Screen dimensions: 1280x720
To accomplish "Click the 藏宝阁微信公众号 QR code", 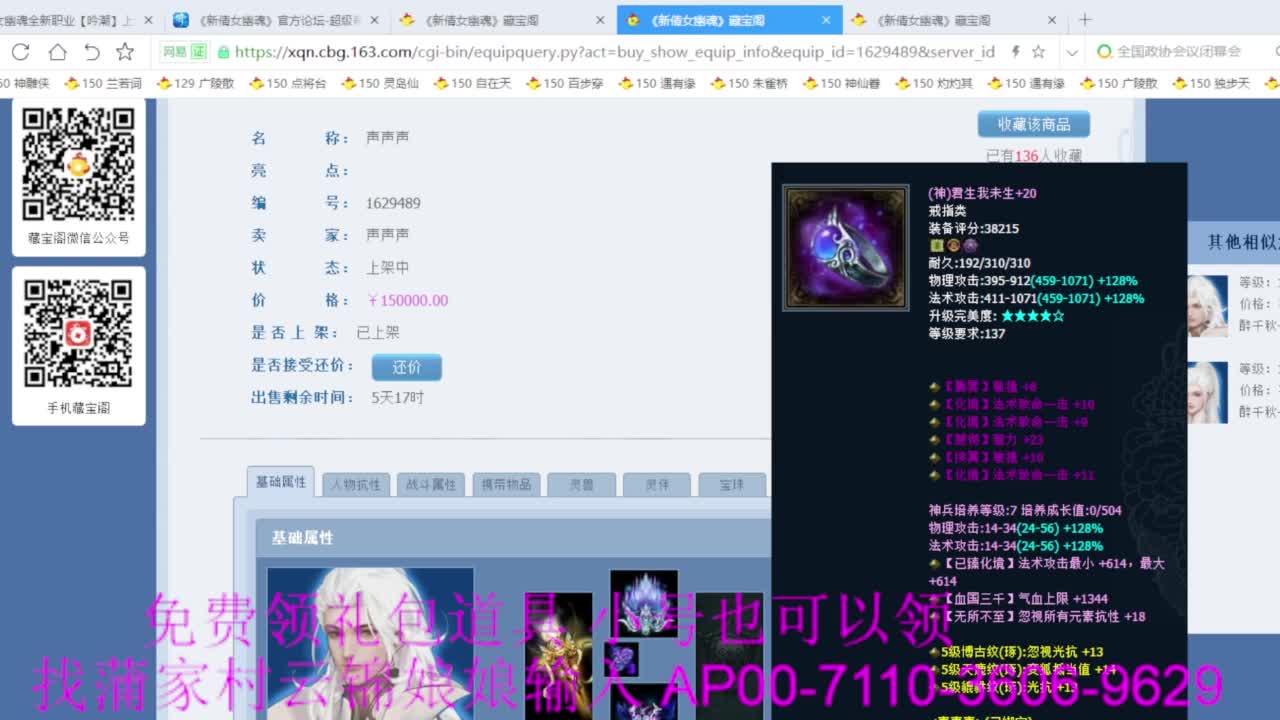I will click(79, 165).
